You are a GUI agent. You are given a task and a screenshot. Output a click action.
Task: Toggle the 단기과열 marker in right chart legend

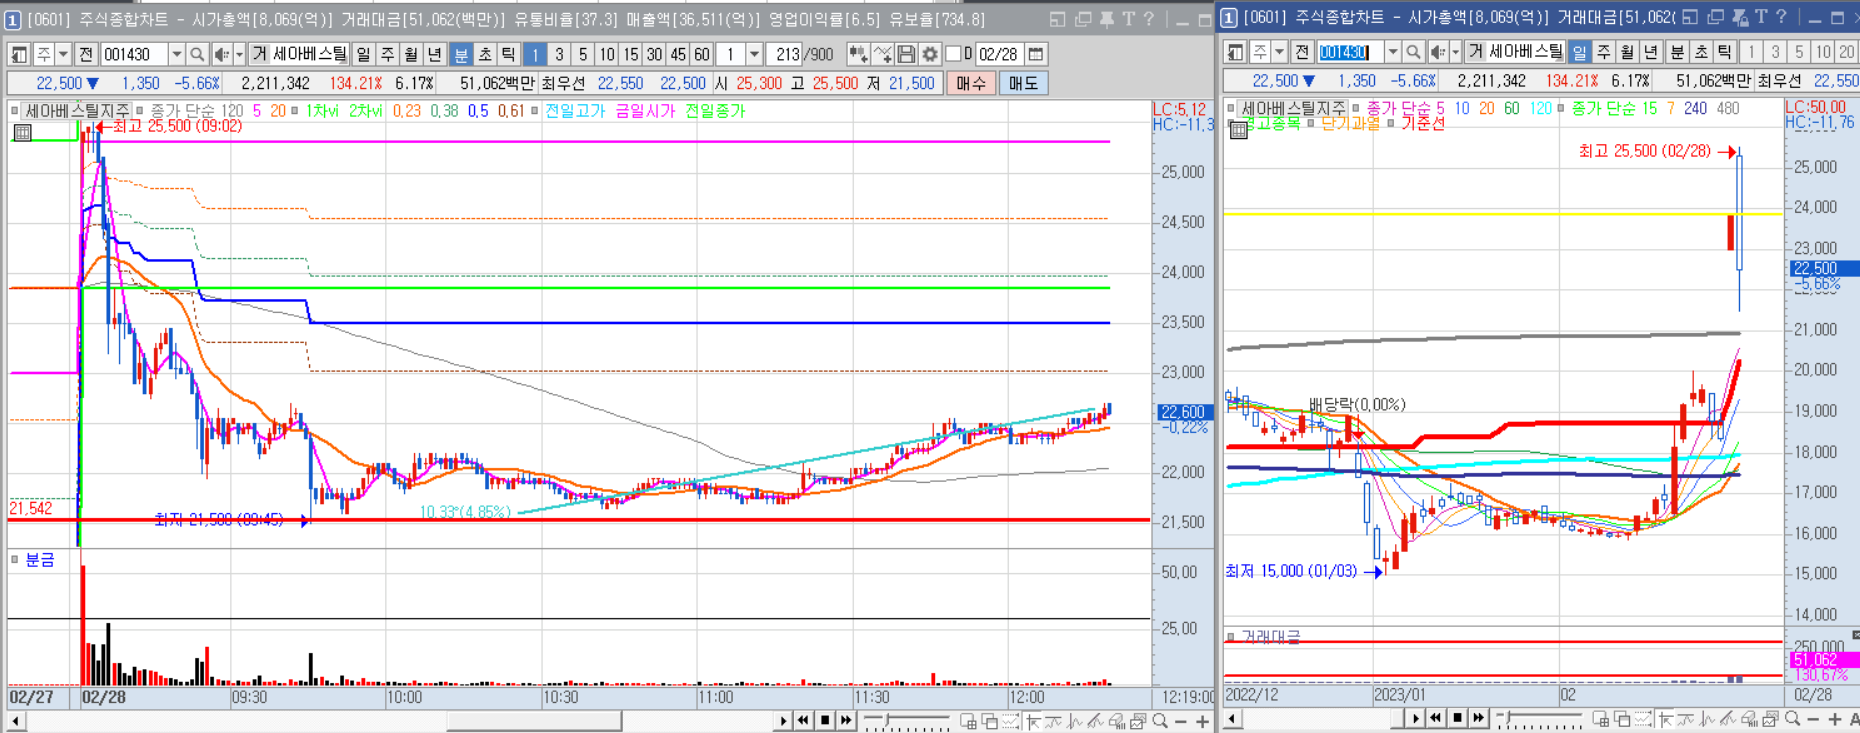click(1311, 123)
